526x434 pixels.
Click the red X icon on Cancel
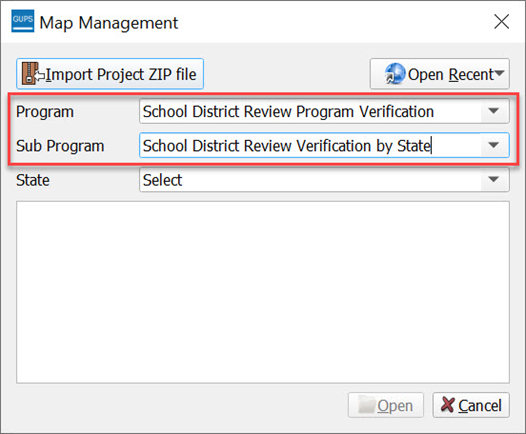coord(448,404)
